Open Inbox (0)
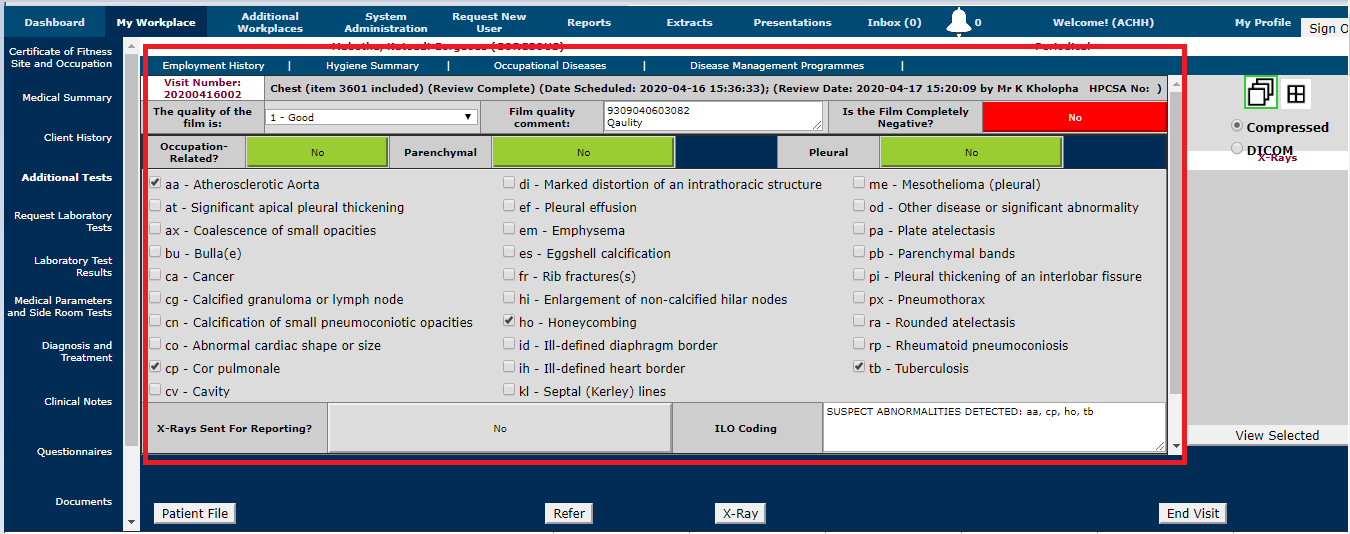1350x534 pixels. (x=894, y=22)
